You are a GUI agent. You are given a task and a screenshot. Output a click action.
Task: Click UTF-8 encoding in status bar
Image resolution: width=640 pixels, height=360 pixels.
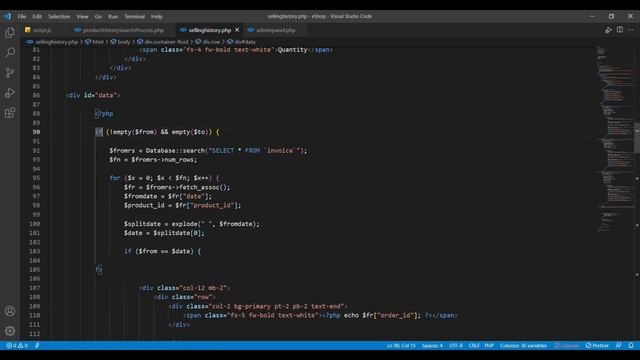pos(456,345)
